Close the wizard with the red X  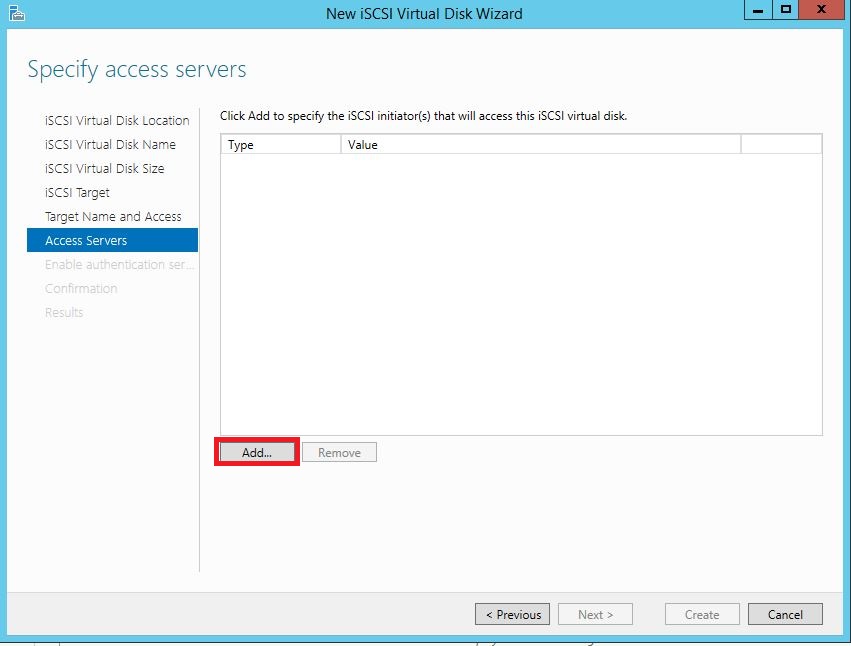coord(822,10)
